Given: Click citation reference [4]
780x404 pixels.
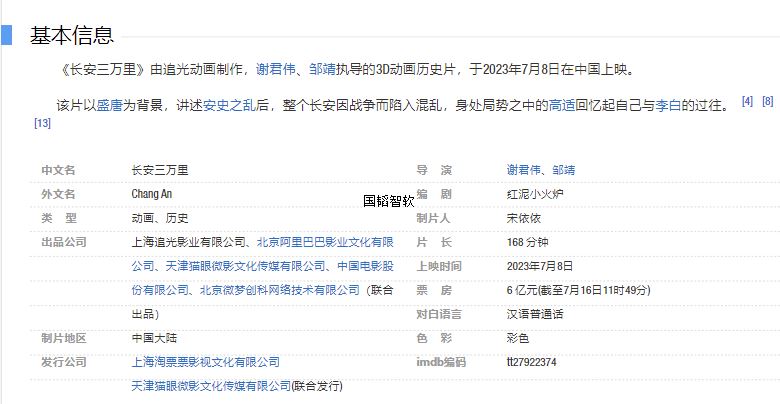Looking at the screenshot, I should pos(747,101).
